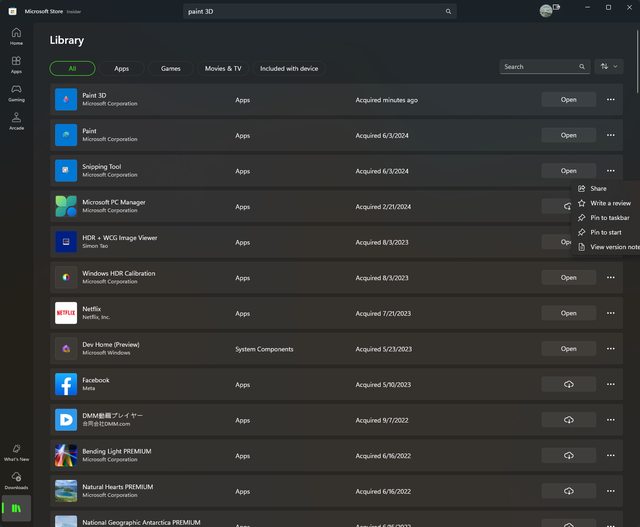
Task: Download Bending Light PREMIUM via cloud icon
Action: tap(568, 456)
